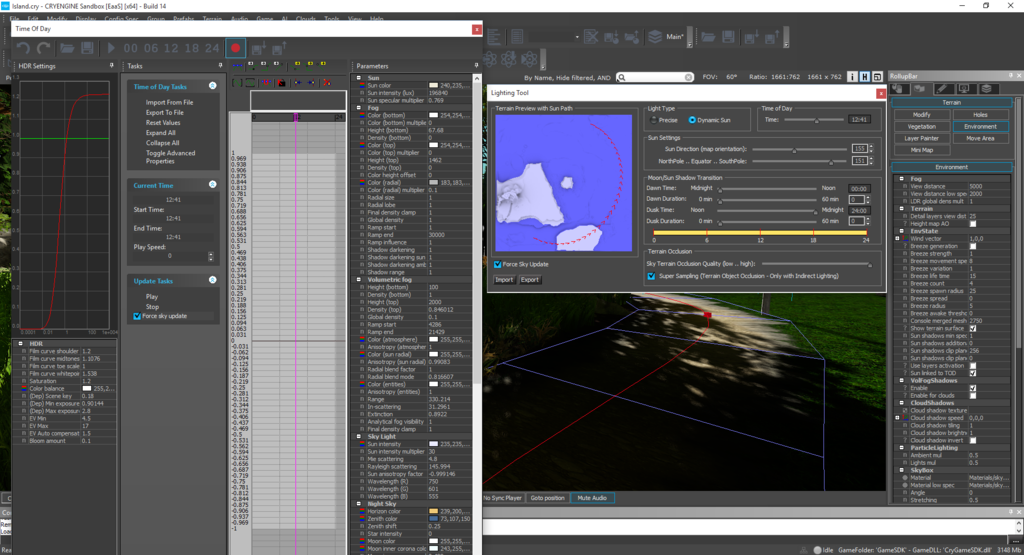1024x555 pixels.
Task: Click the red Record button in Time Of Day
Action: pos(236,47)
